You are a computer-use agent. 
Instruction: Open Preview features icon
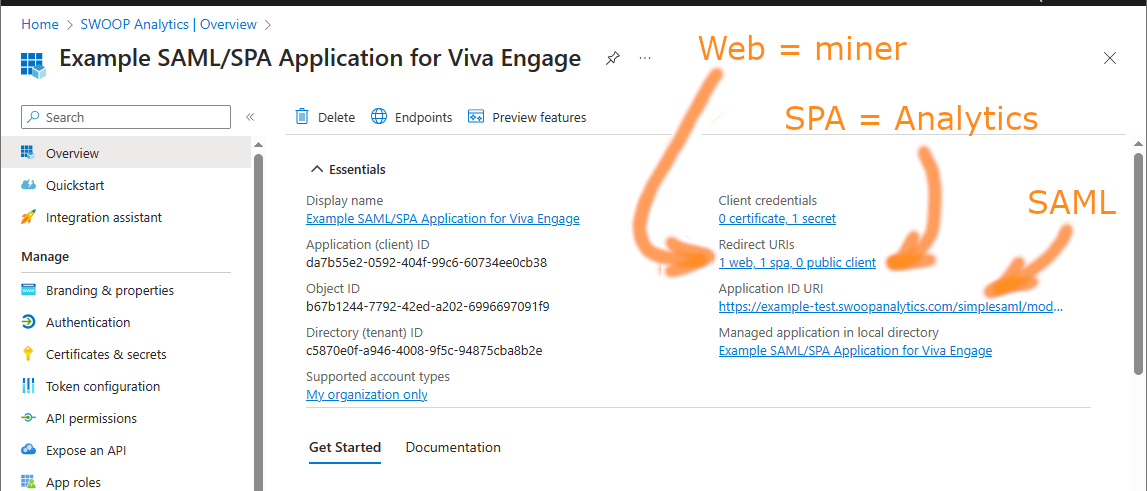pyautogui.click(x=476, y=117)
